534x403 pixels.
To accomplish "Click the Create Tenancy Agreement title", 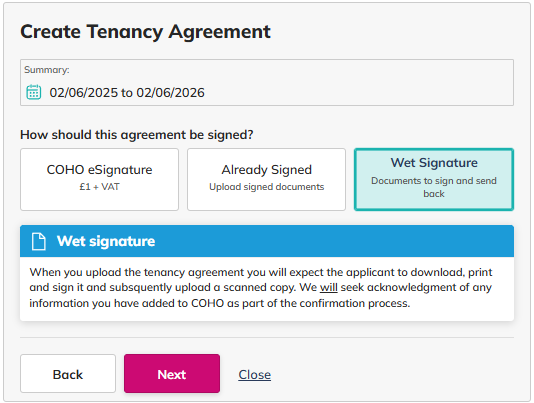I will 145,32.
